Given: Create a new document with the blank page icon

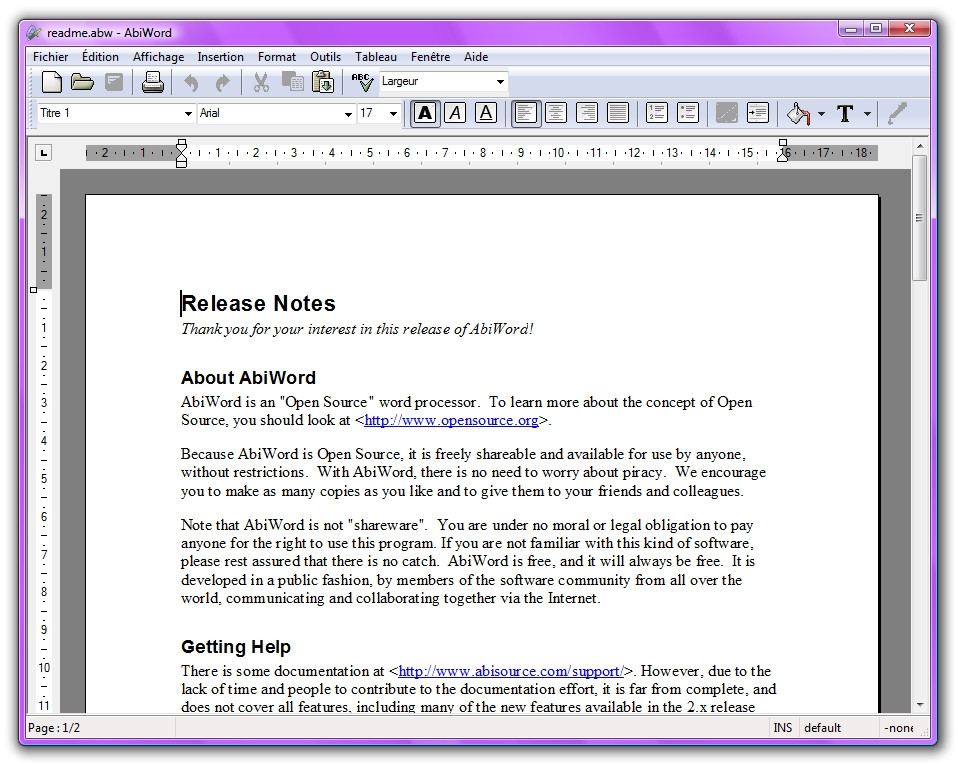Looking at the screenshot, I should 51,81.
